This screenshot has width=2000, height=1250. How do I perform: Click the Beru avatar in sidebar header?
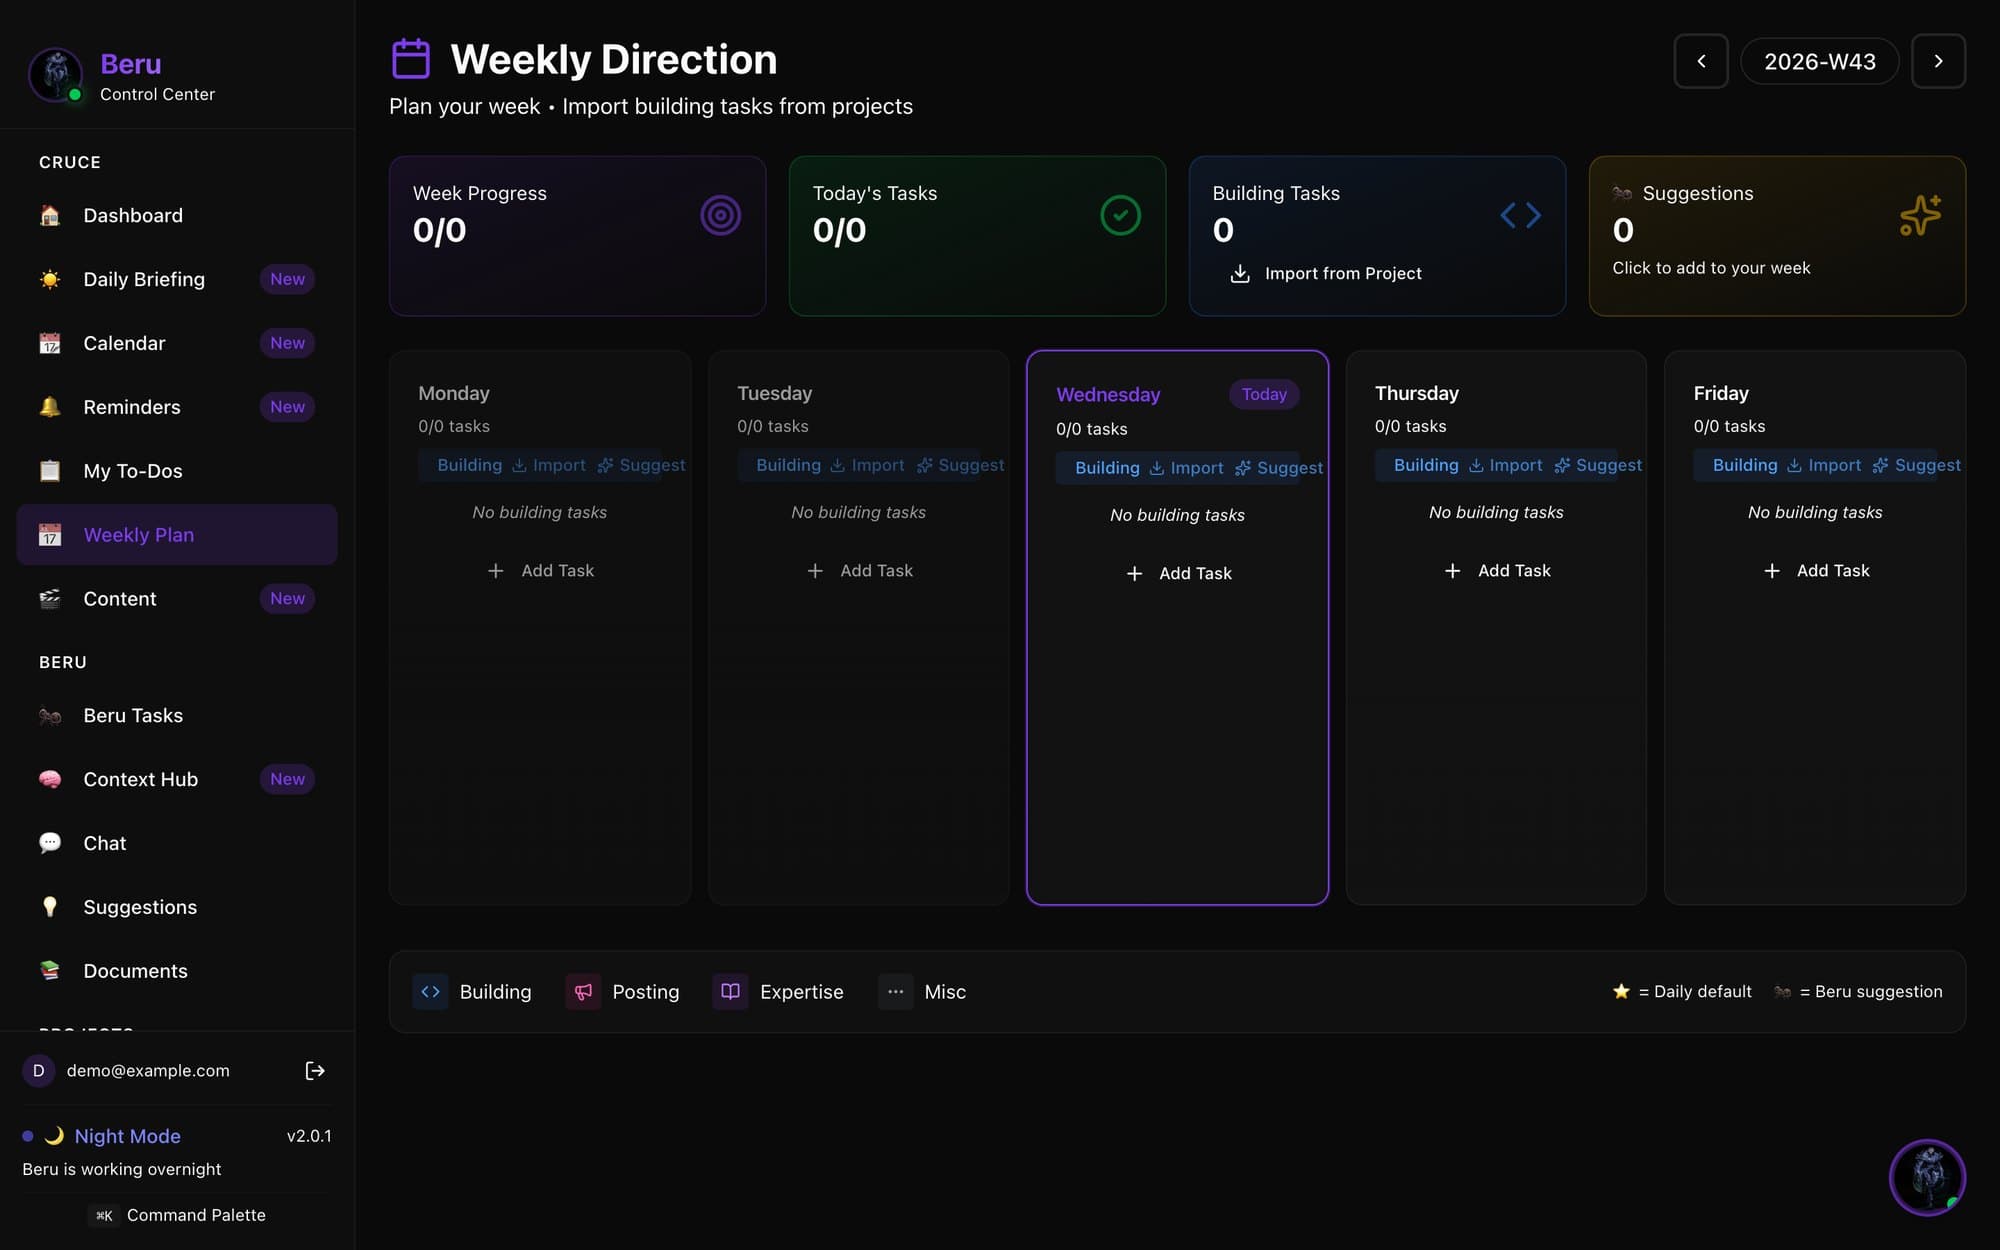pyautogui.click(x=55, y=75)
